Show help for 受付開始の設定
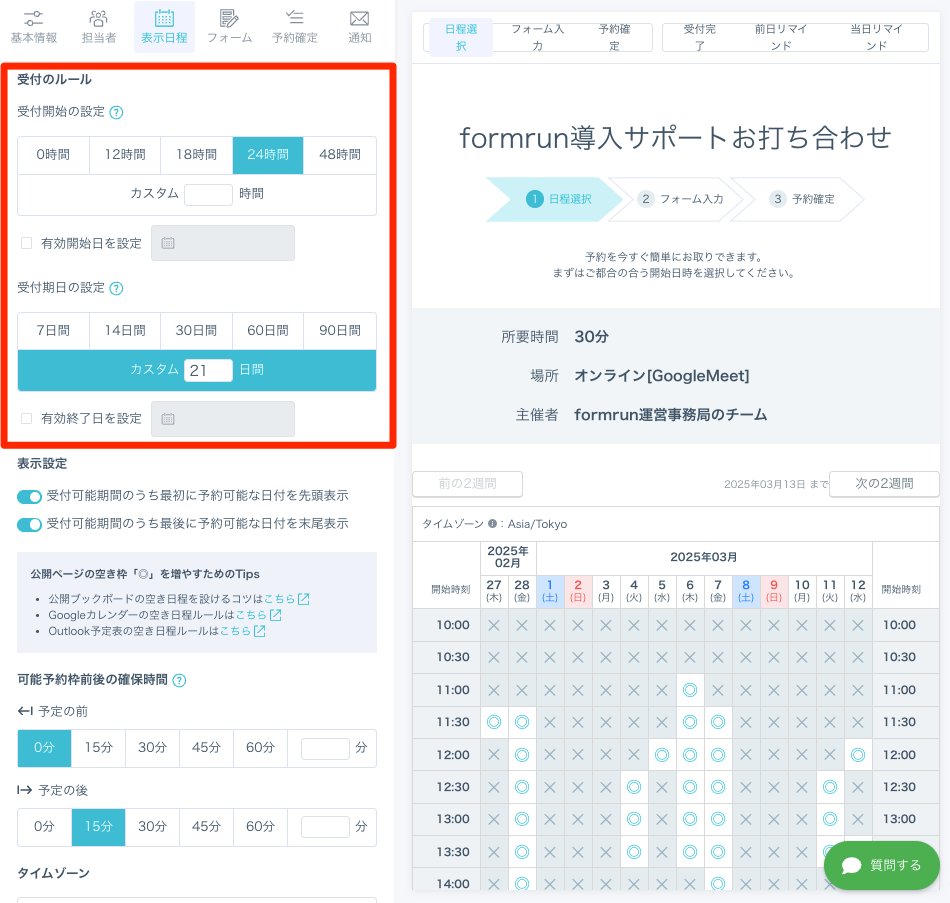 pyautogui.click(x=116, y=112)
